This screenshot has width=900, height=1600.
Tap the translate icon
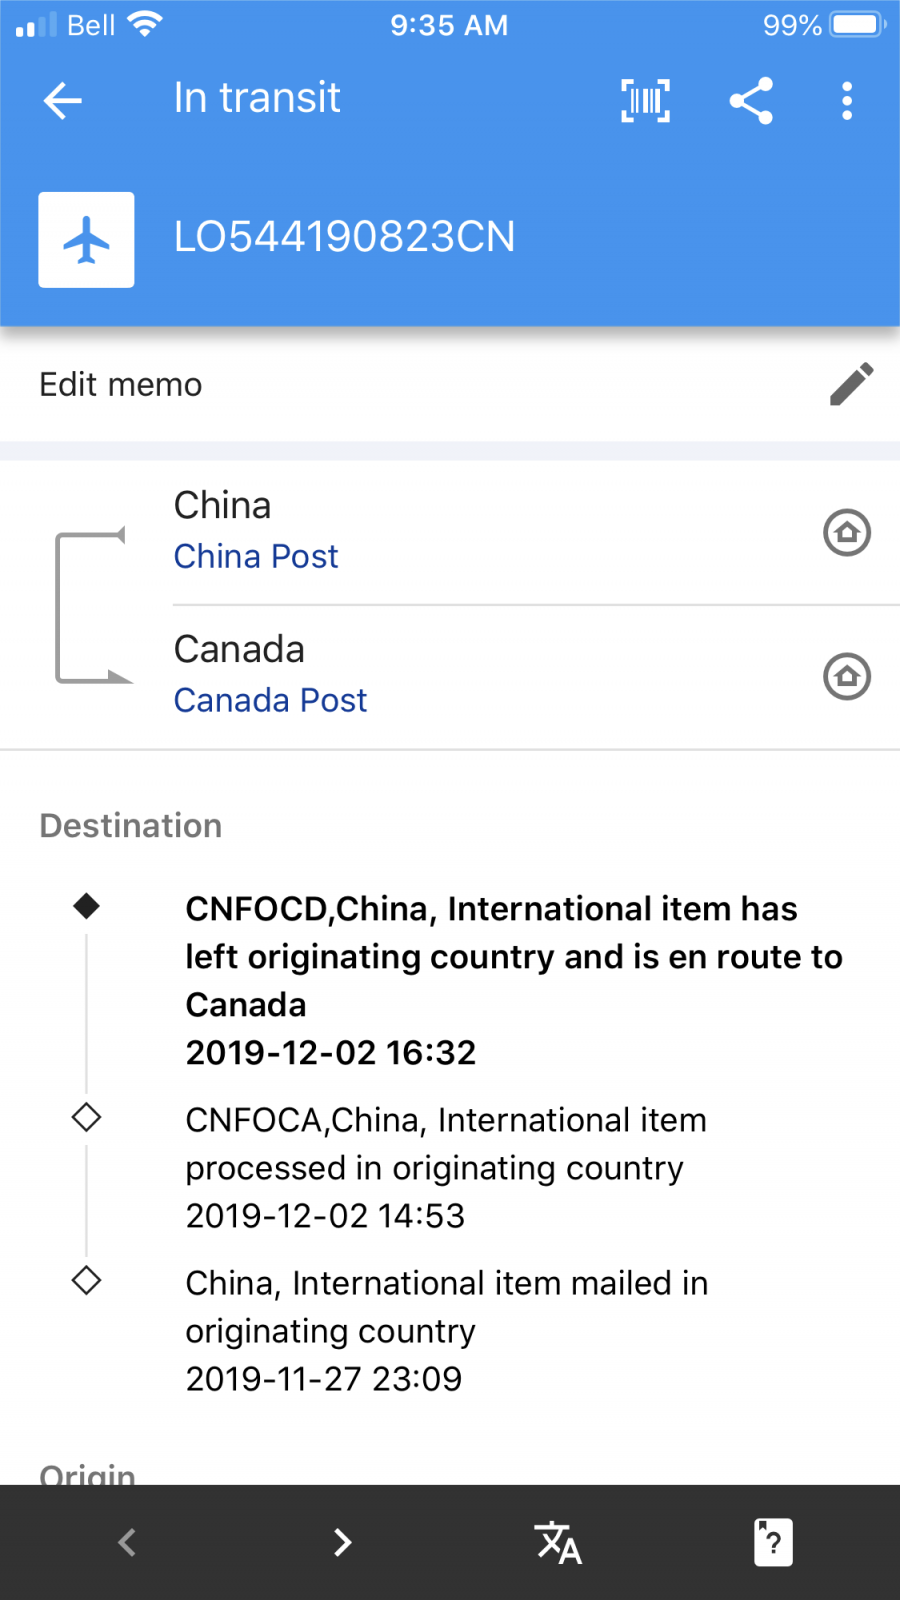point(558,1542)
